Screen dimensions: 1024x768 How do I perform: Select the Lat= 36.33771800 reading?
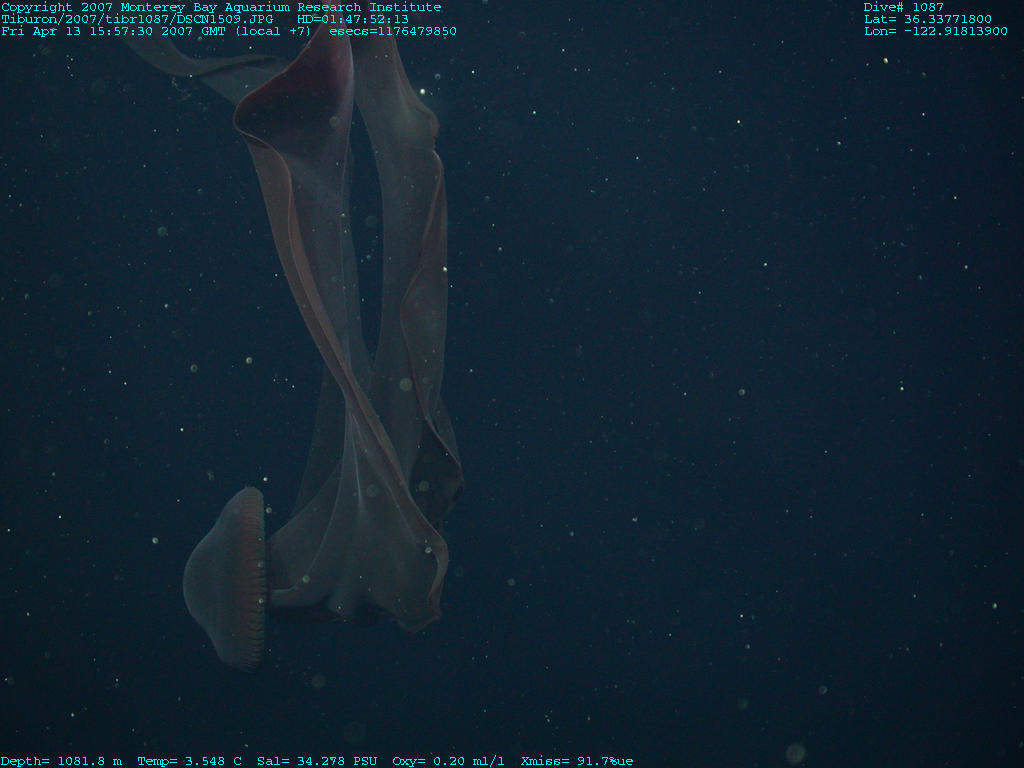pos(927,19)
